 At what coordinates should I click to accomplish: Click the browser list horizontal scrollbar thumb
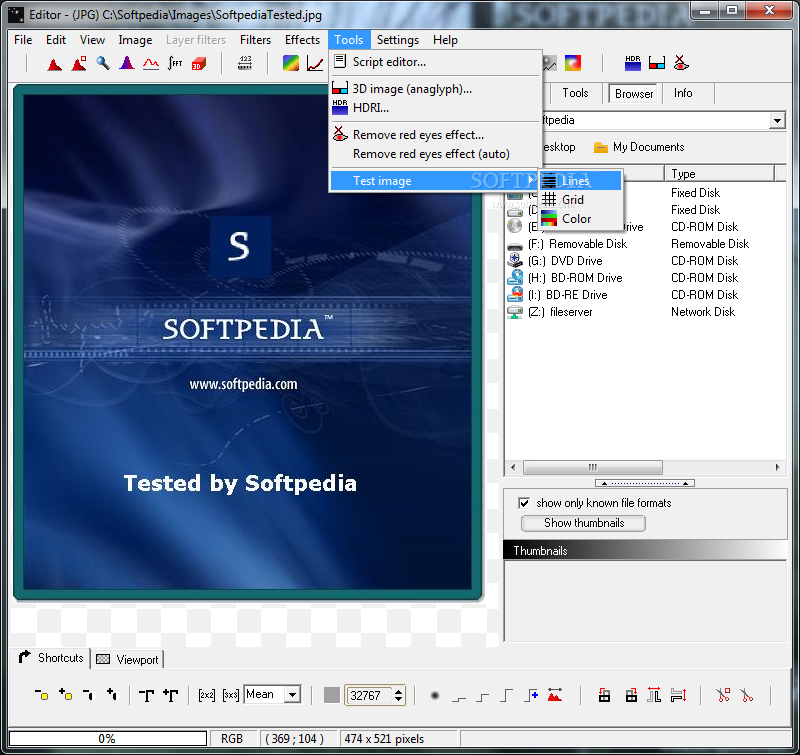click(592, 467)
